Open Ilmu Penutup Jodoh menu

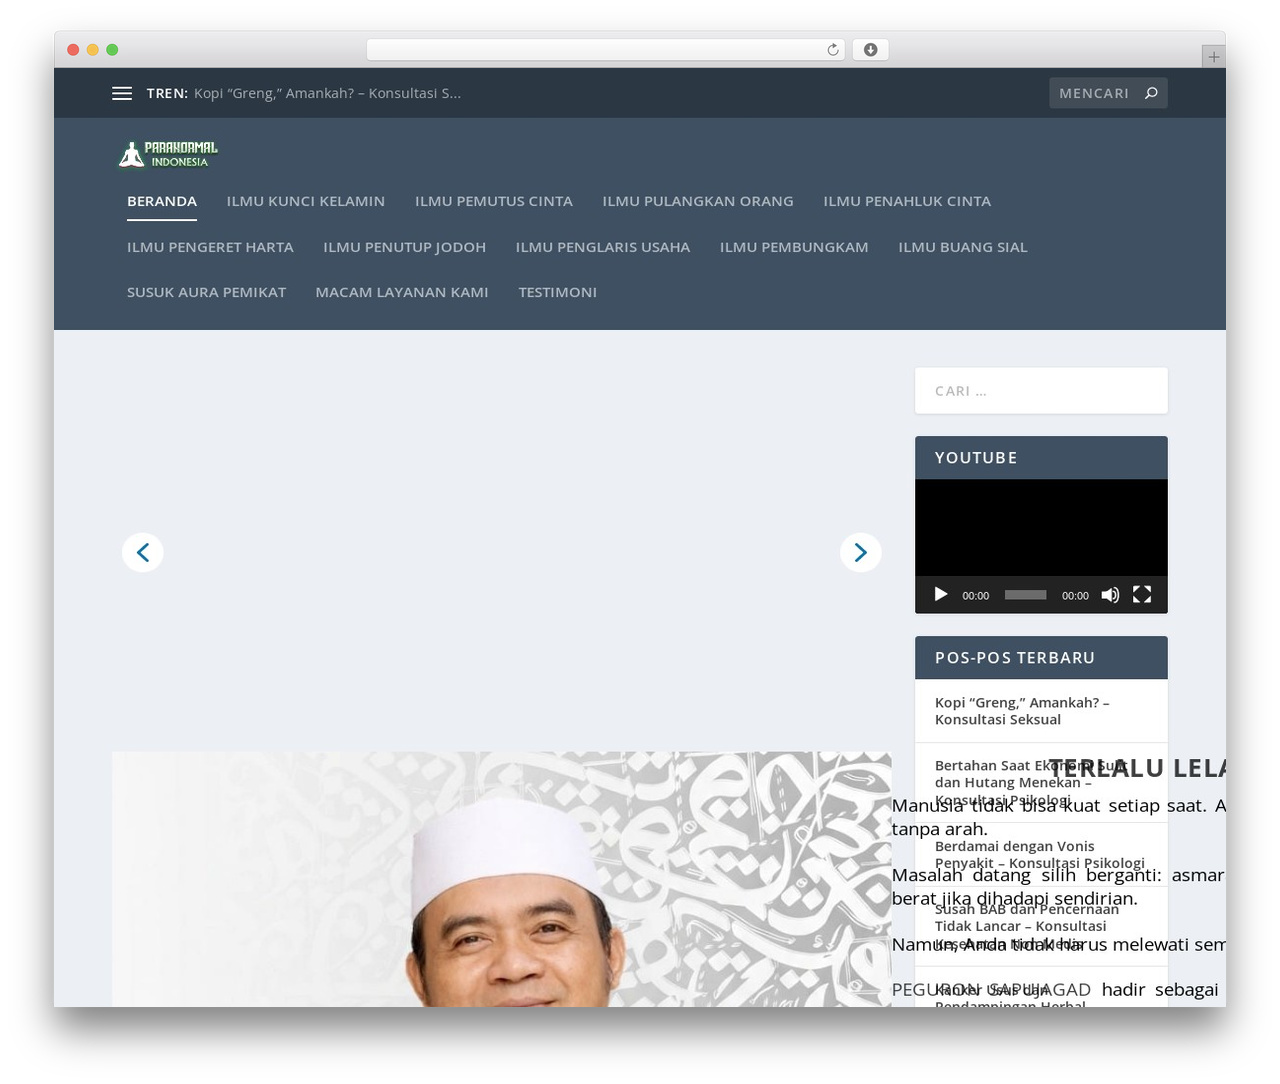(x=405, y=247)
